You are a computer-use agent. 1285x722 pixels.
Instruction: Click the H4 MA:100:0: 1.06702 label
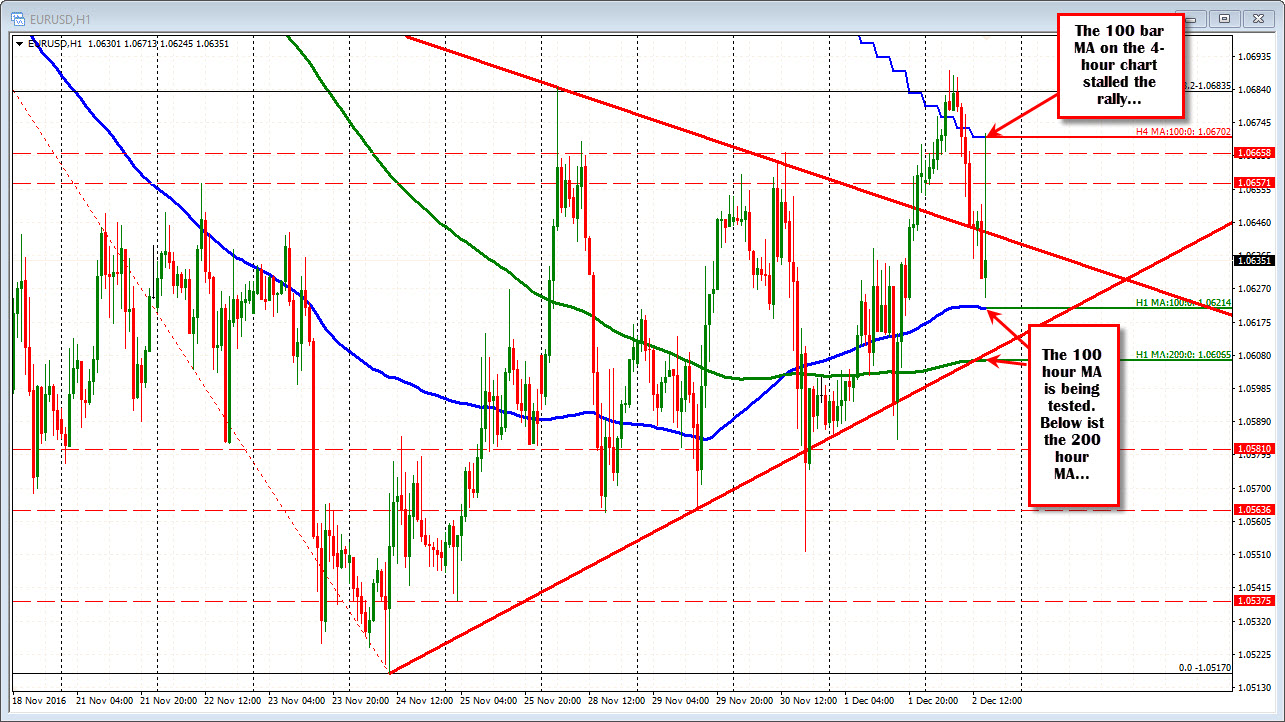(x=1183, y=131)
